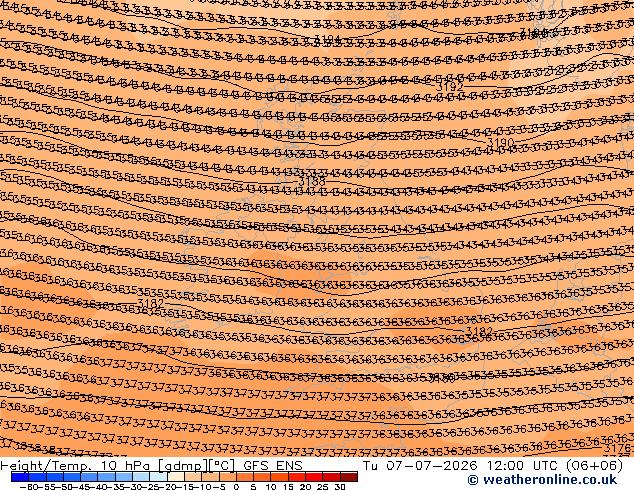Select the bright red swatch above the 20 label

click(314, 477)
